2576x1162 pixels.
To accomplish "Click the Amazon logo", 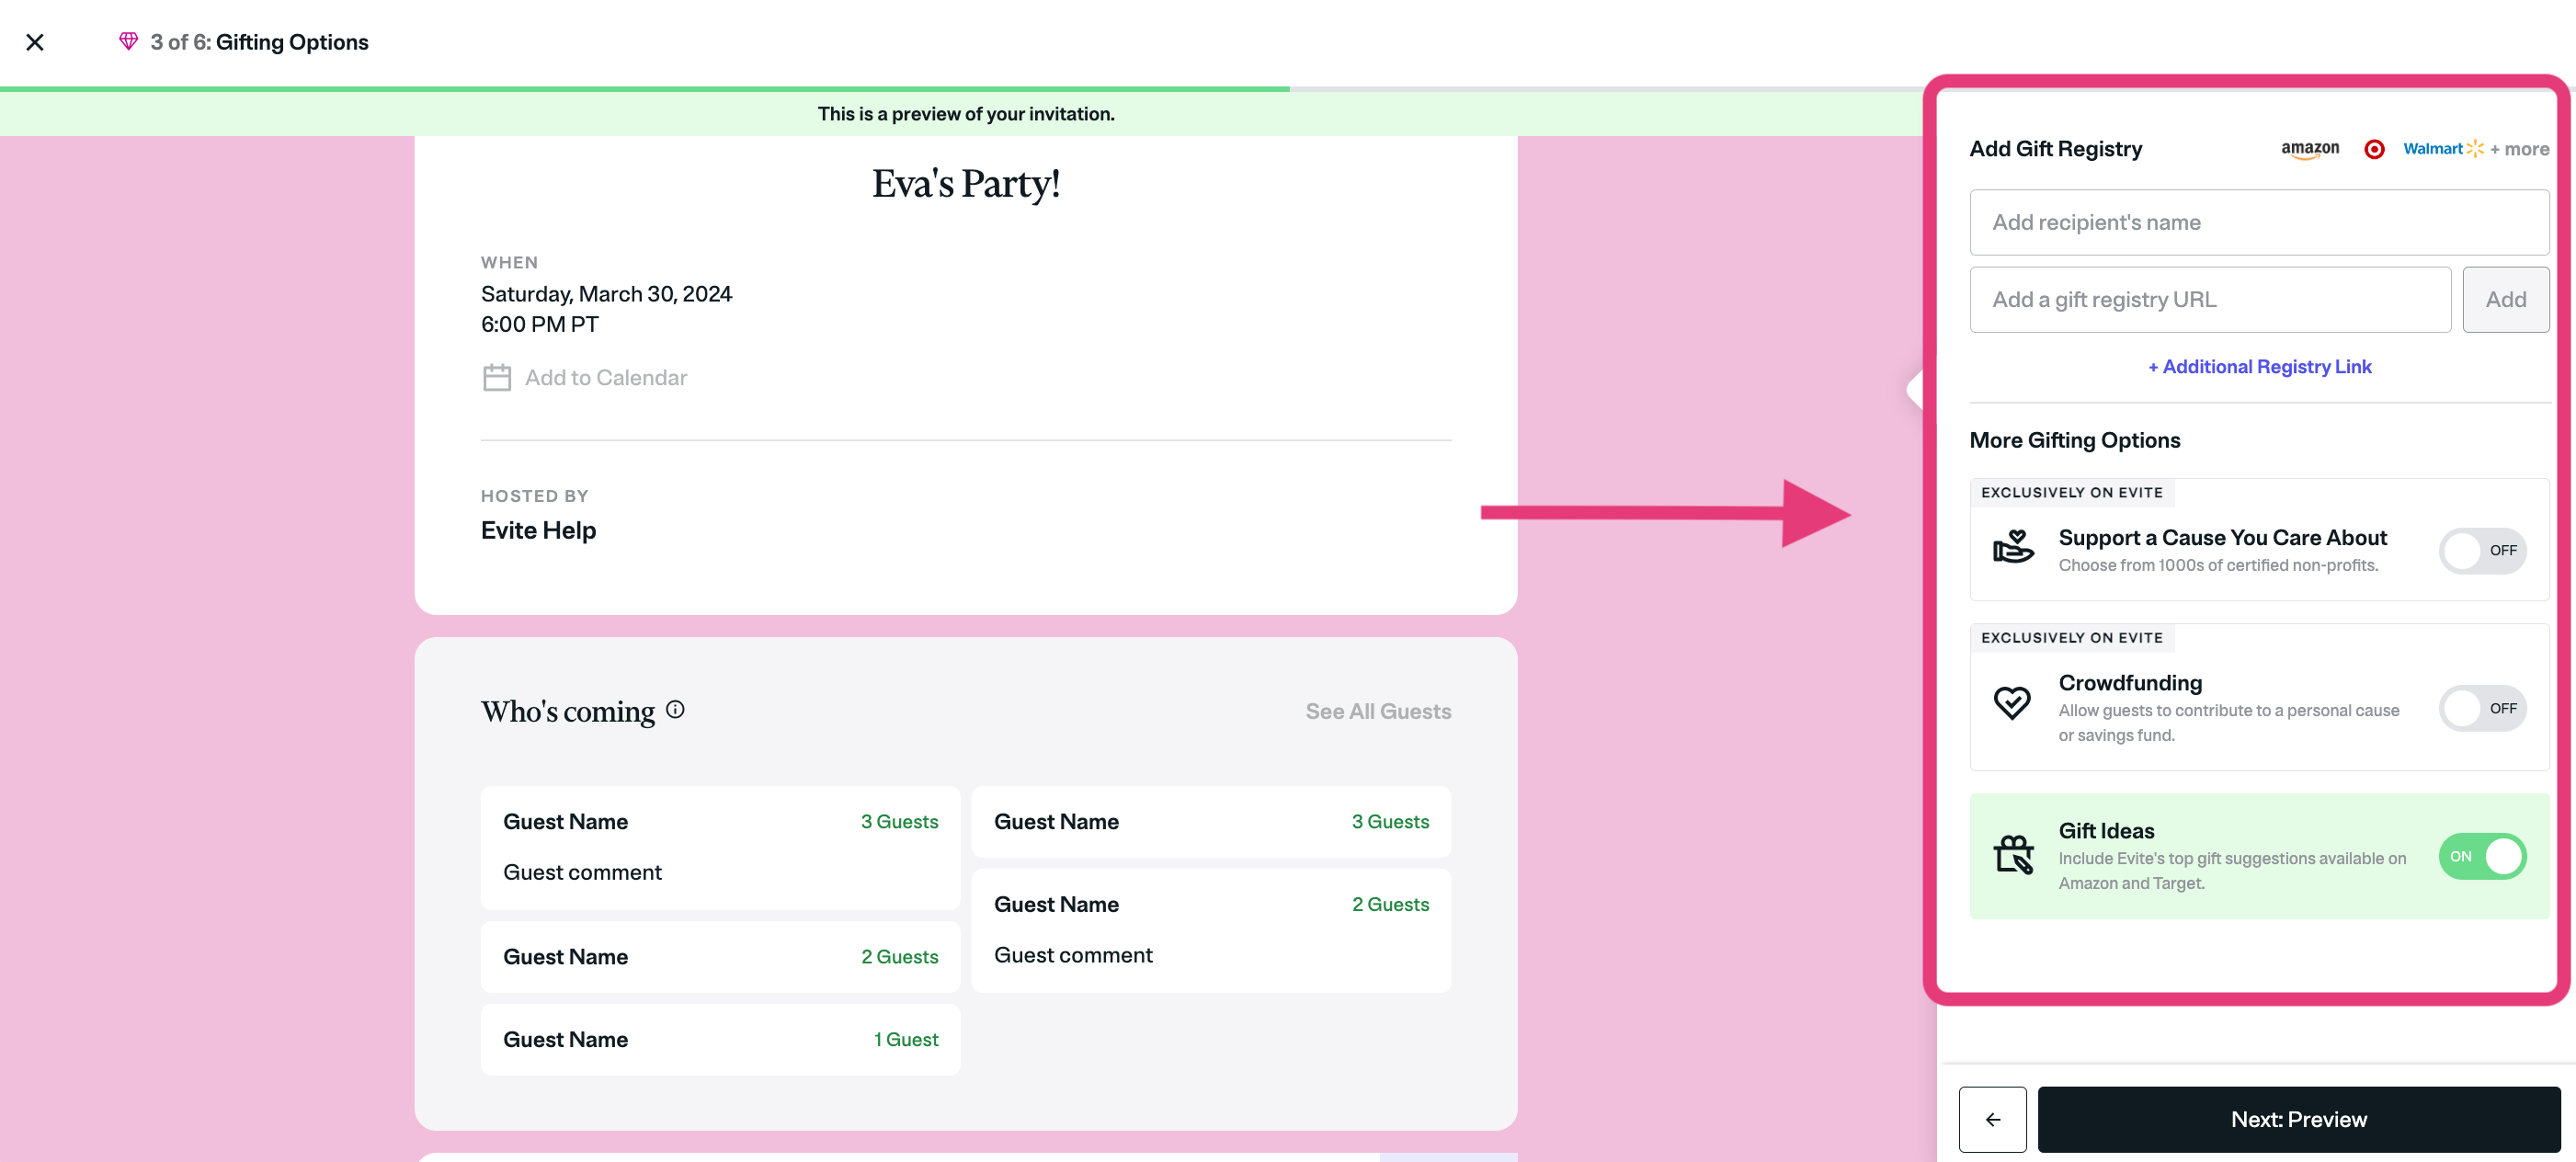I will pyautogui.click(x=2309, y=149).
